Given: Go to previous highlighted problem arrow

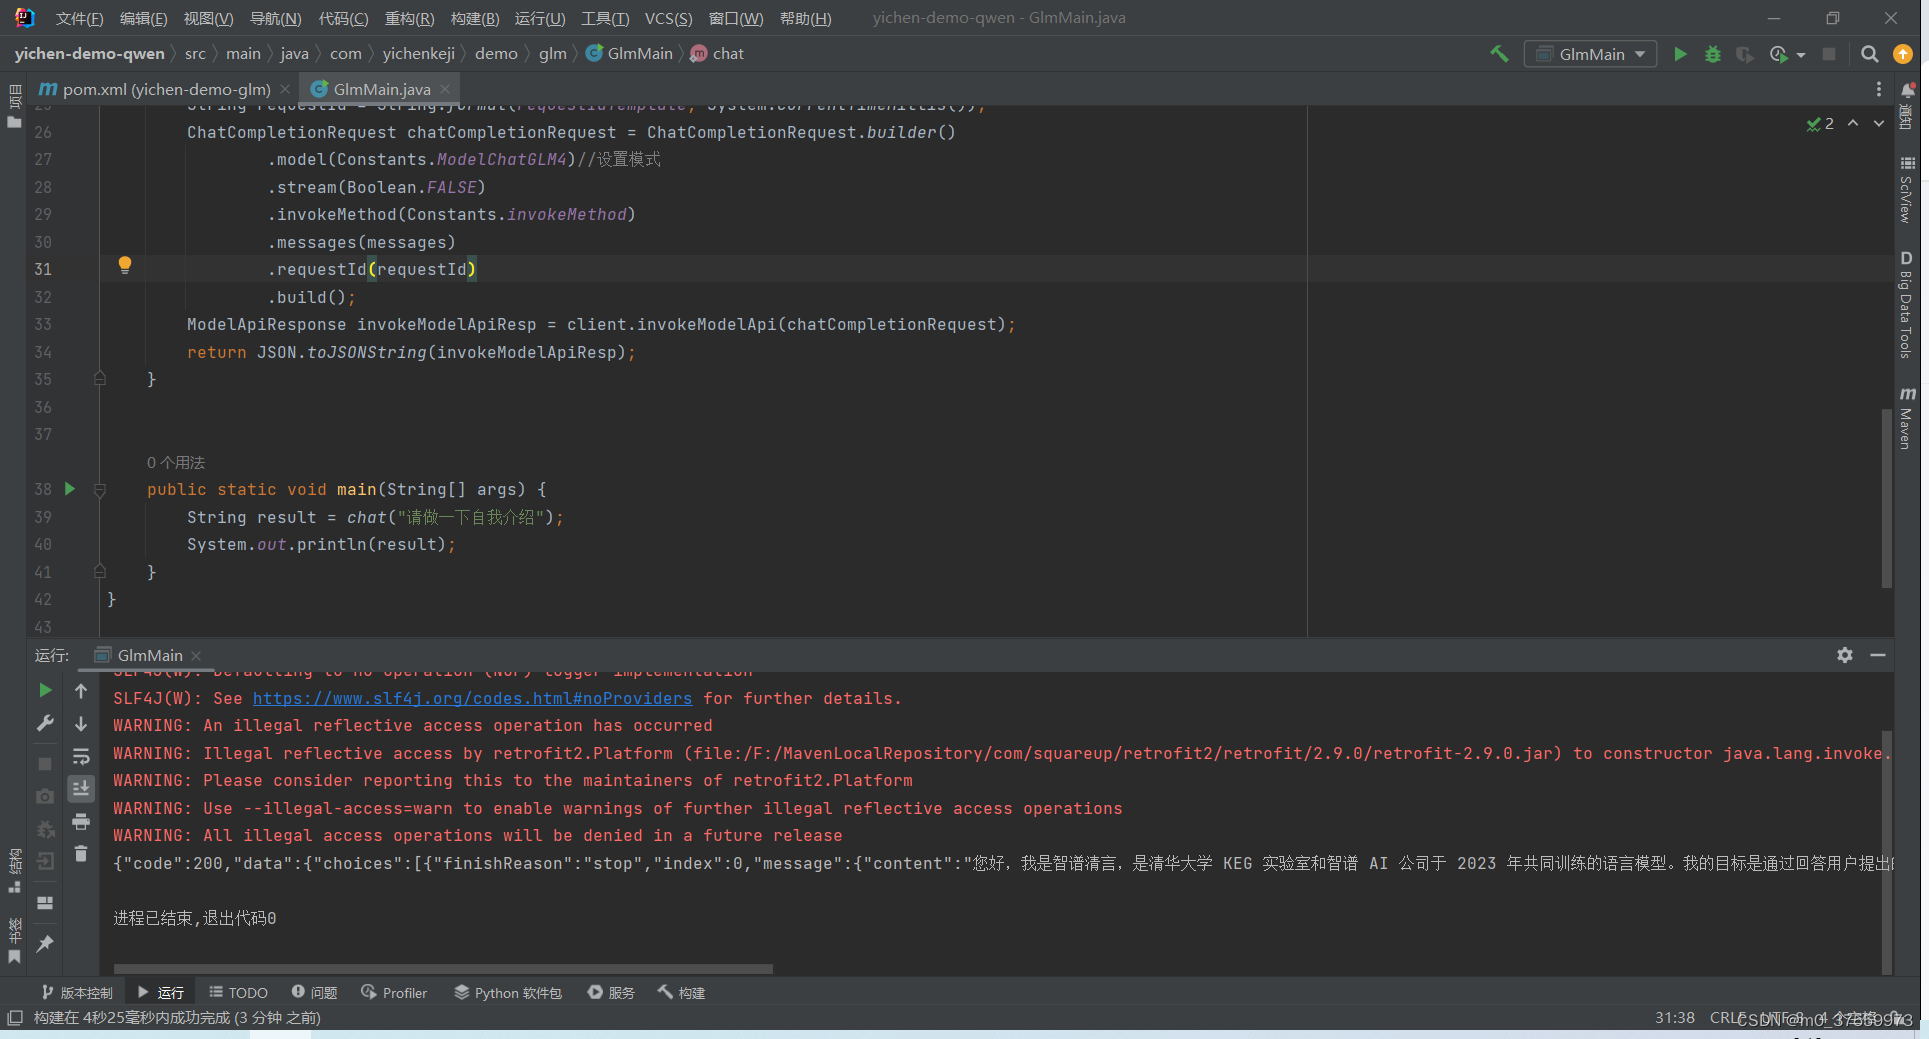Looking at the screenshot, I should point(1853,123).
